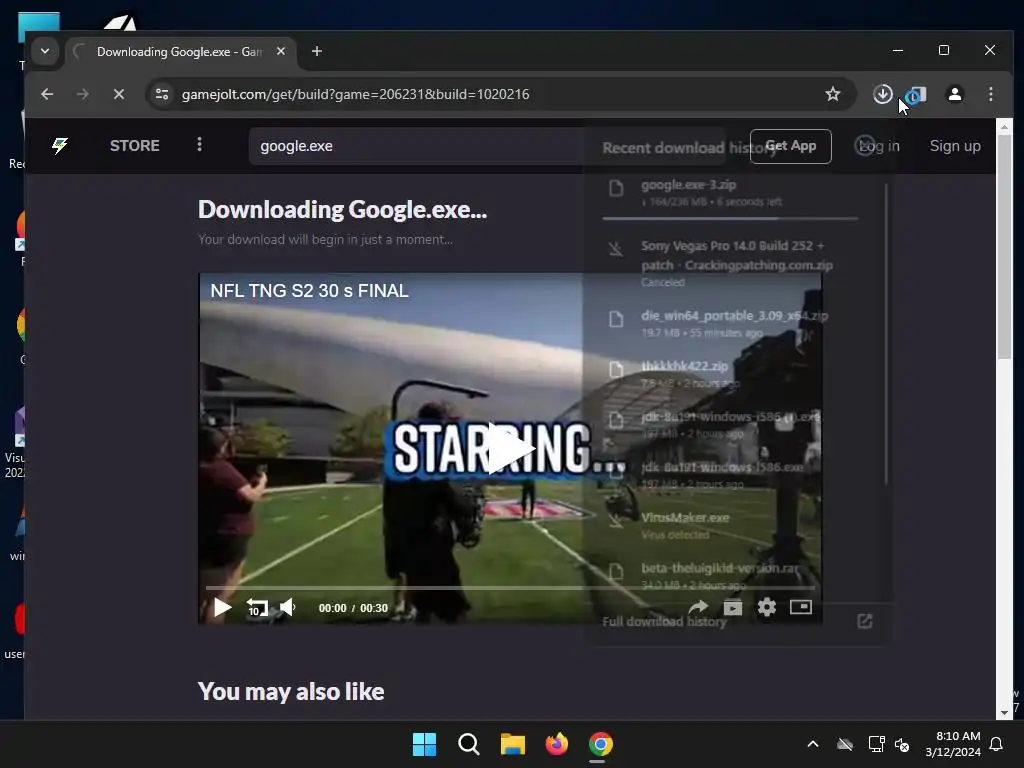Click the video share arrow icon
1024x768 pixels.
pyautogui.click(x=698, y=607)
